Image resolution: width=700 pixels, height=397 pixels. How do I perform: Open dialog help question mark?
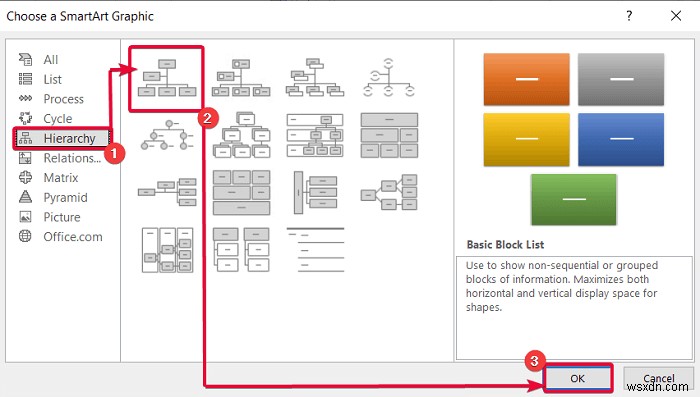(x=629, y=16)
